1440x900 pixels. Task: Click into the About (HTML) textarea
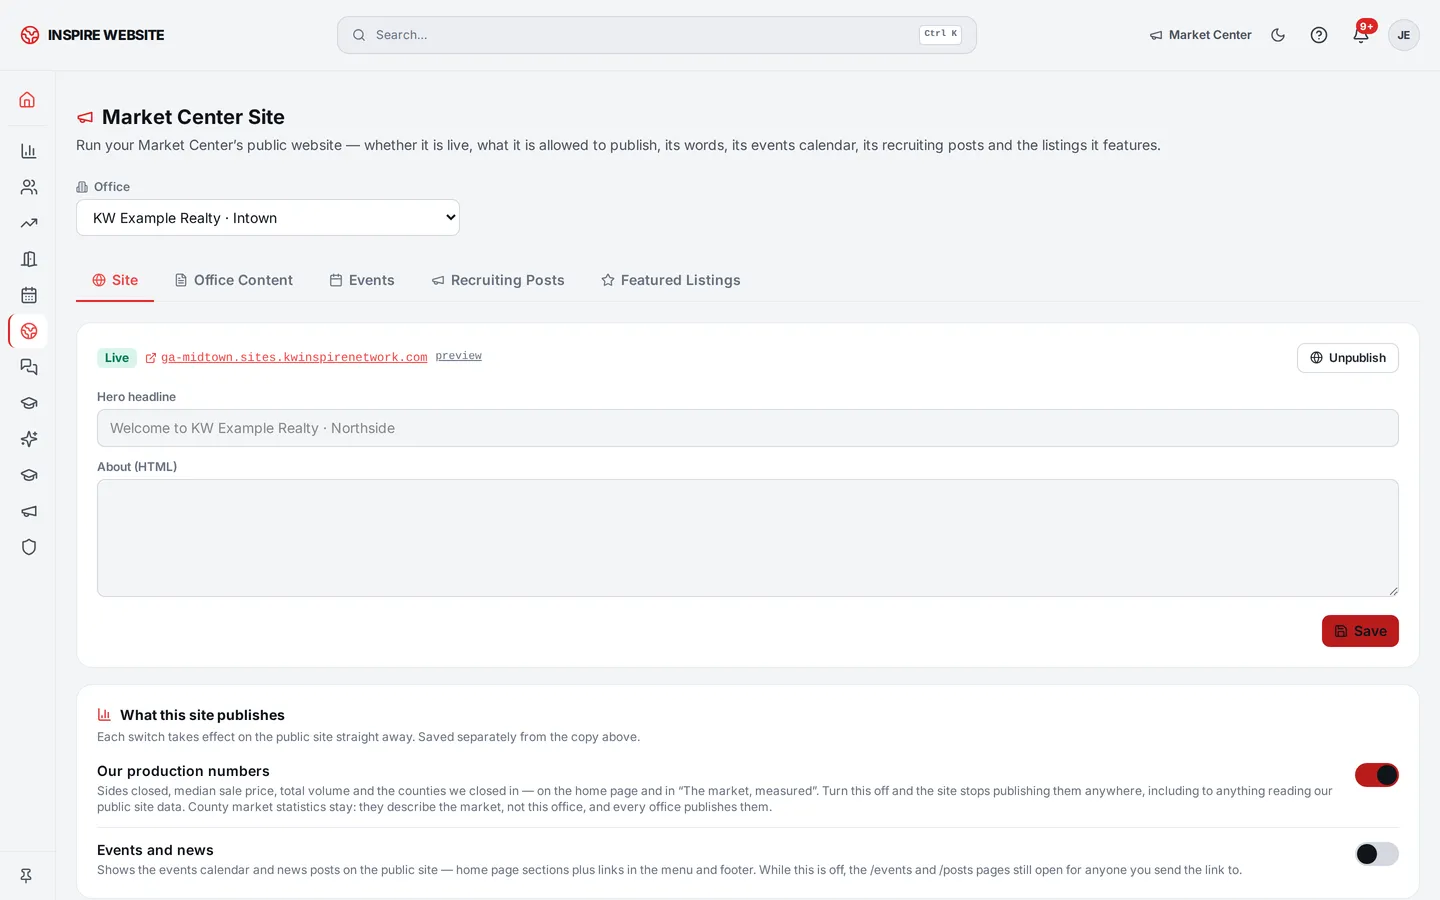[748, 538]
